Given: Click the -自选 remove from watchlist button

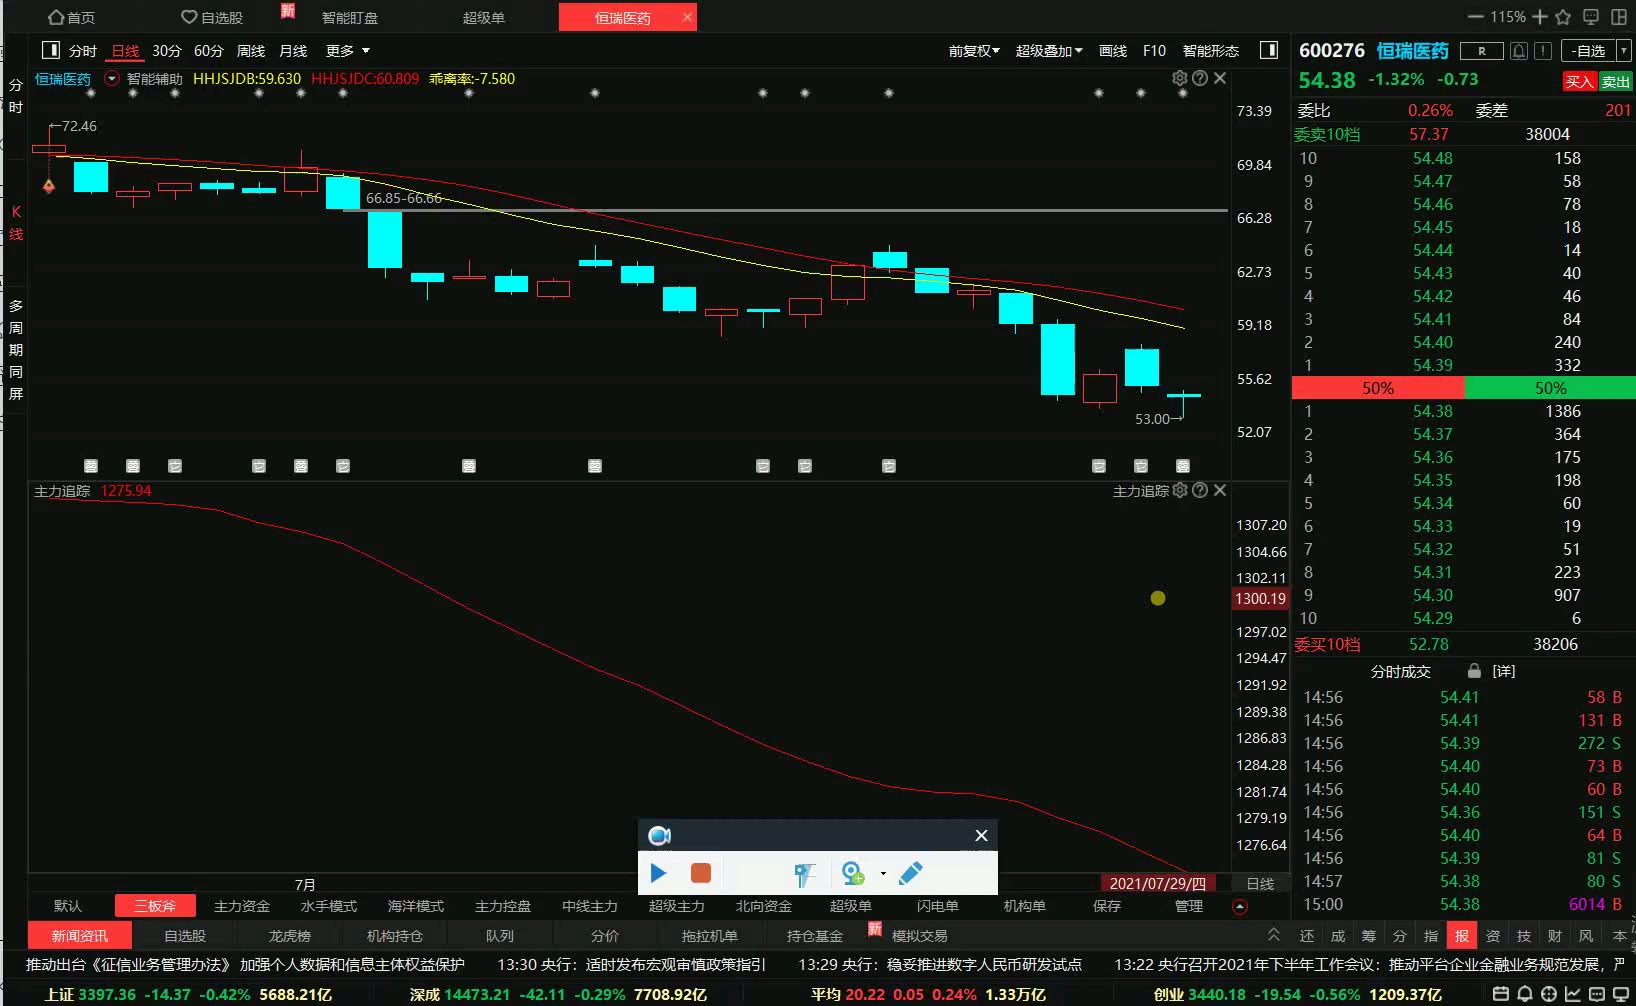Looking at the screenshot, I should point(1589,51).
